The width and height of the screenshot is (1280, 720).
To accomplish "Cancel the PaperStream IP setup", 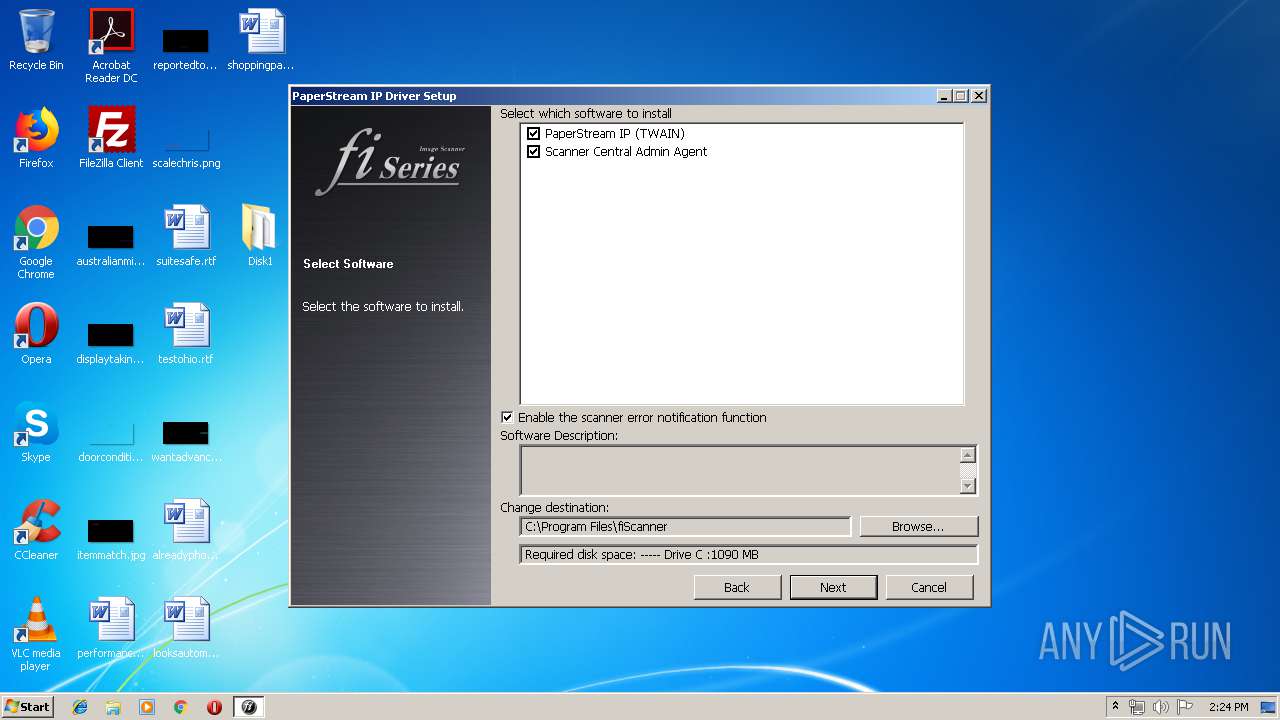I will [928, 587].
